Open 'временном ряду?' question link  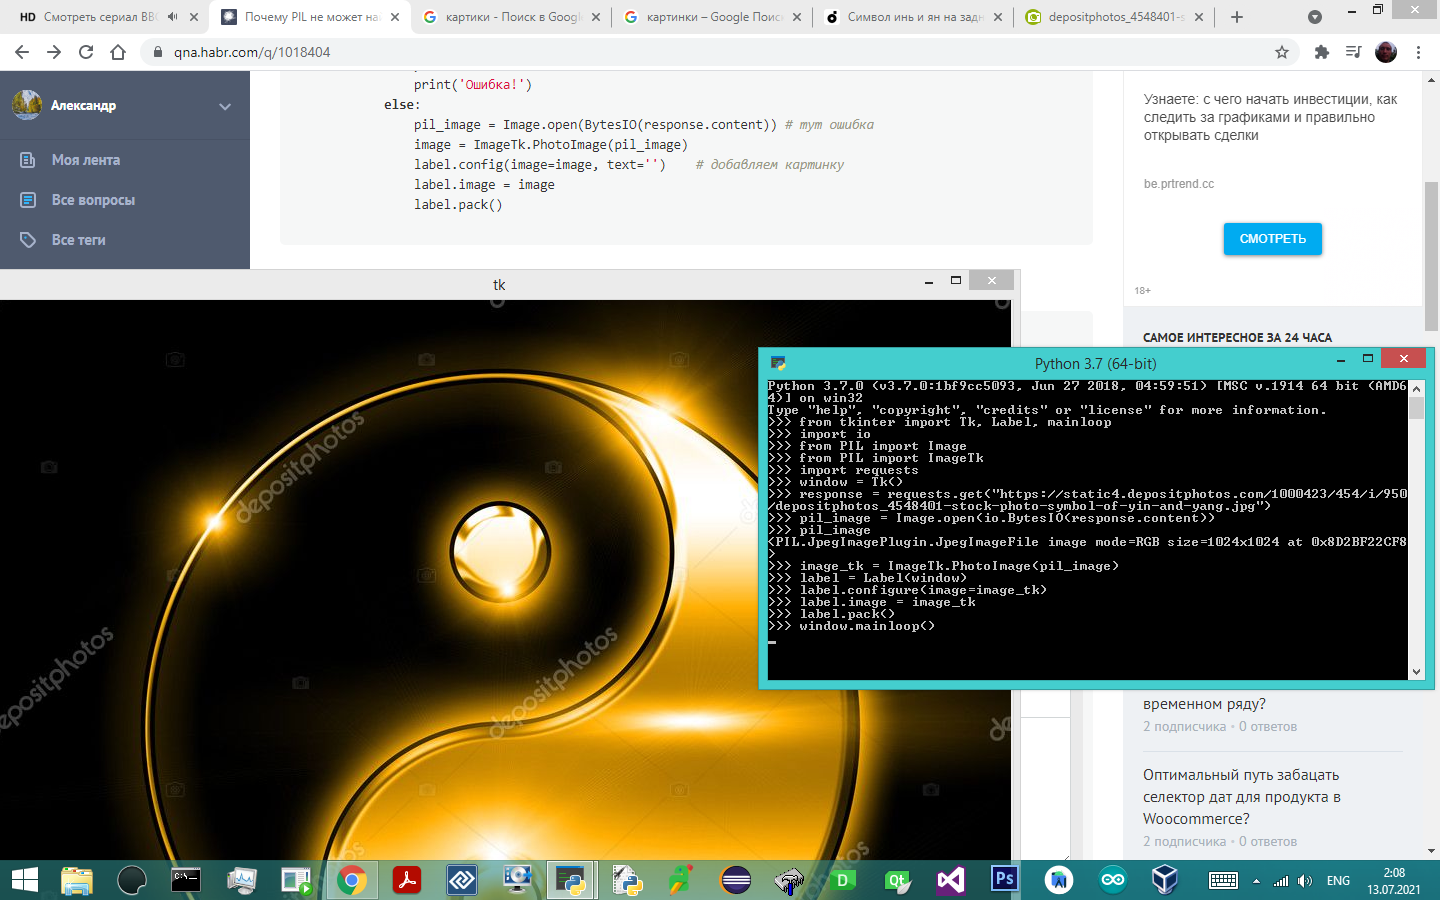click(x=1204, y=704)
